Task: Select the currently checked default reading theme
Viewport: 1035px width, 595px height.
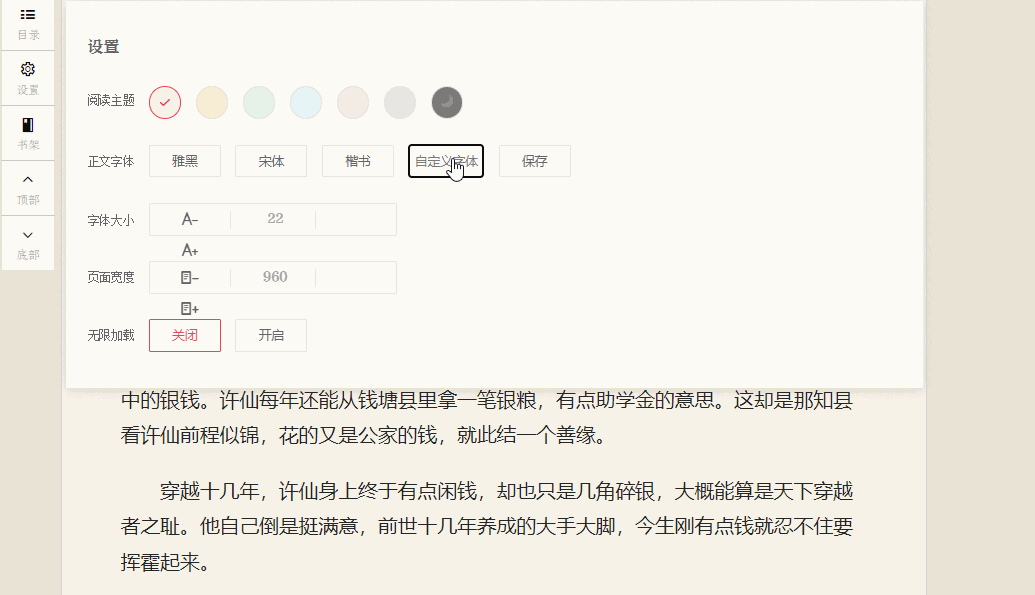Action: pos(164,102)
